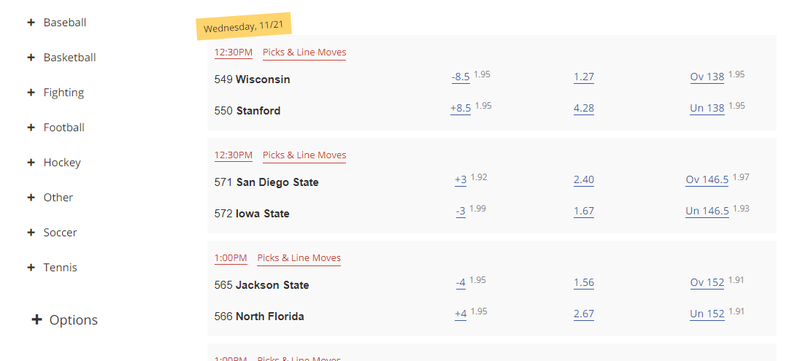The image size is (800, 361).
Task: Select Wisconsin -8.5 spread
Action: (461, 77)
